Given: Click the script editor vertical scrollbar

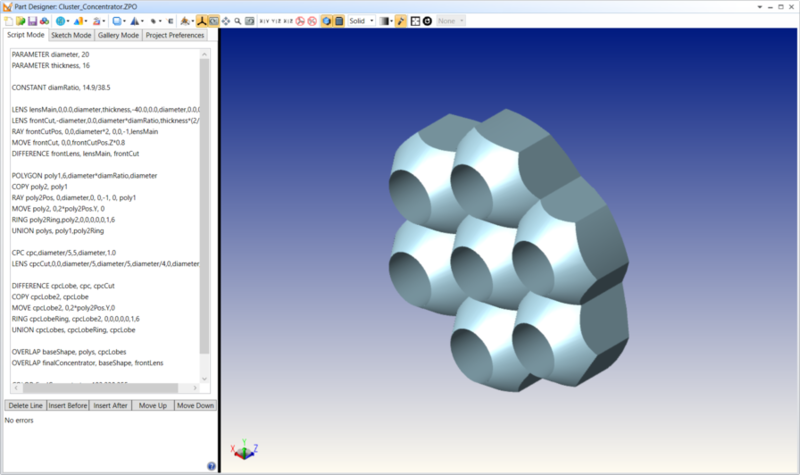Looking at the screenshot, I should (205, 200).
